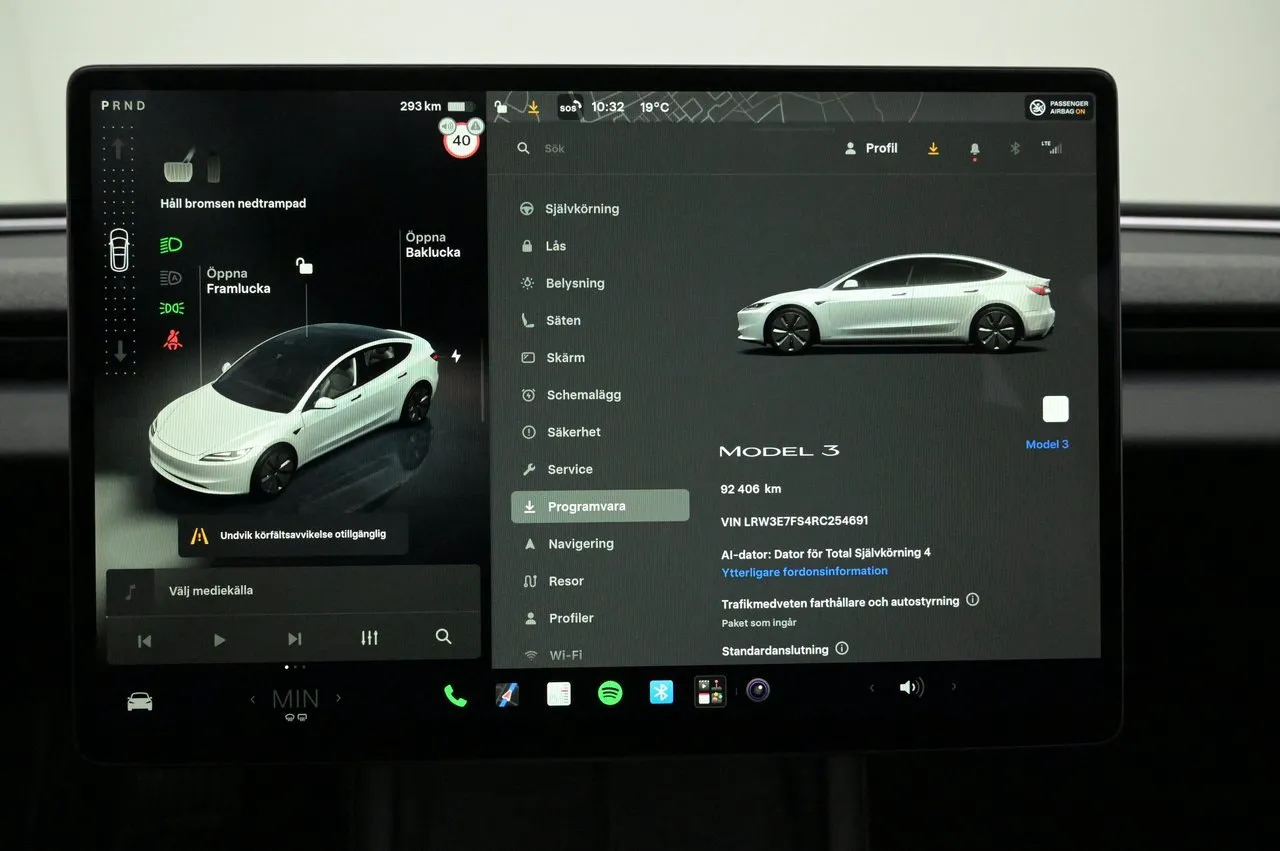Tap the red seatbelt warning icon

coord(173,340)
